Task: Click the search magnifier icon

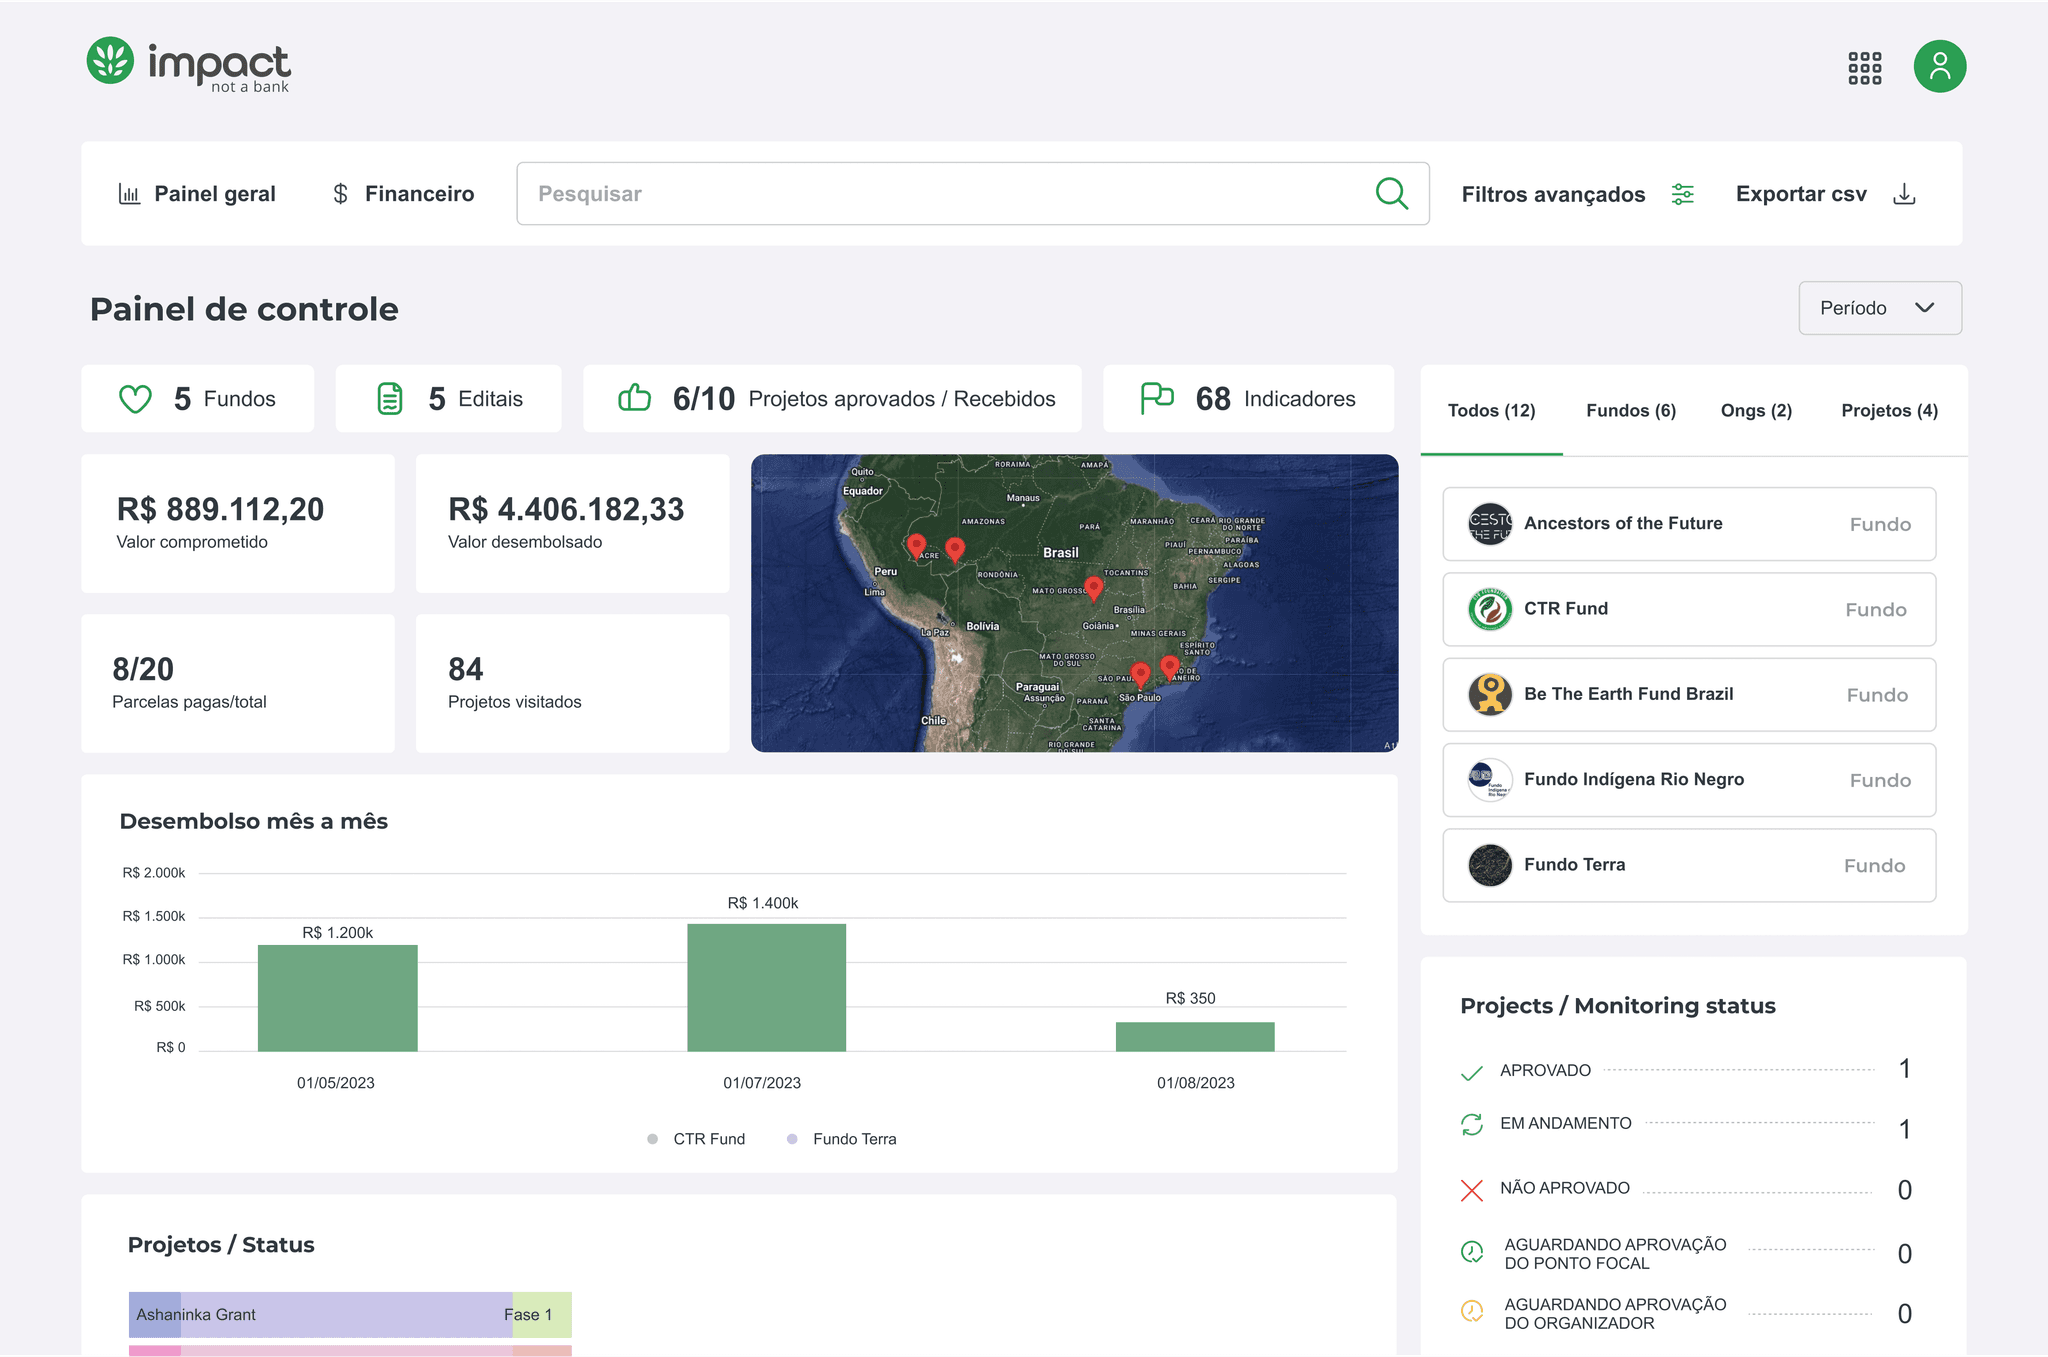Action: pyautogui.click(x=1391, y=193)
